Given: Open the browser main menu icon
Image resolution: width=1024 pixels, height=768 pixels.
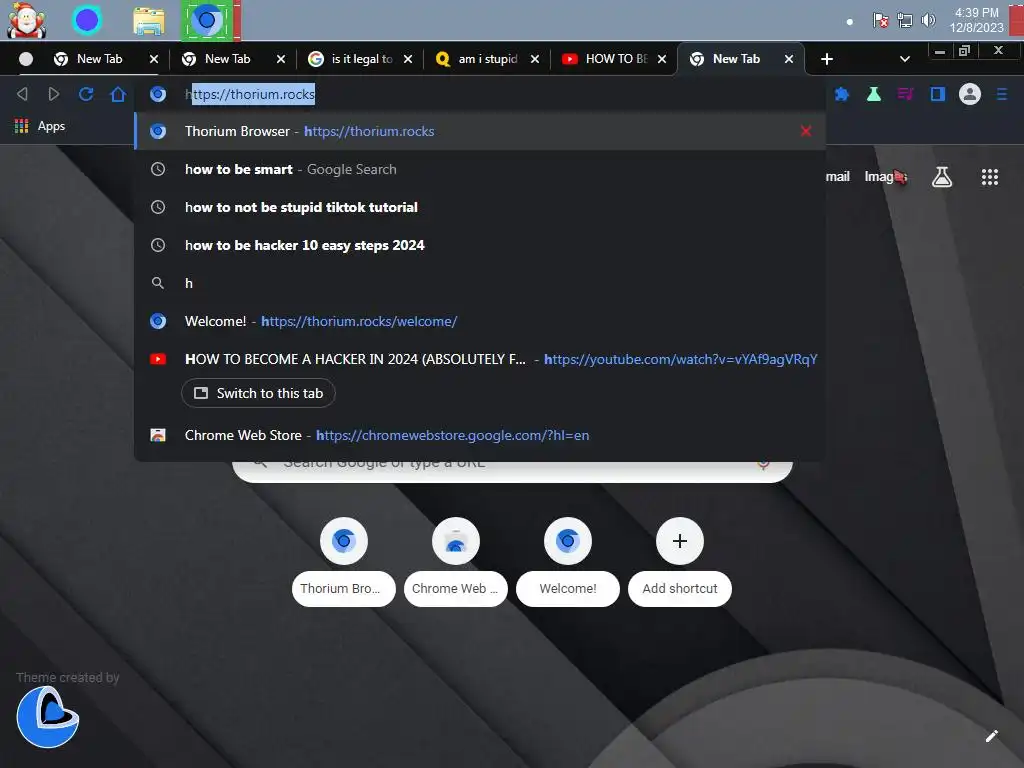Looking at the screenshot, I should 1002,94.
